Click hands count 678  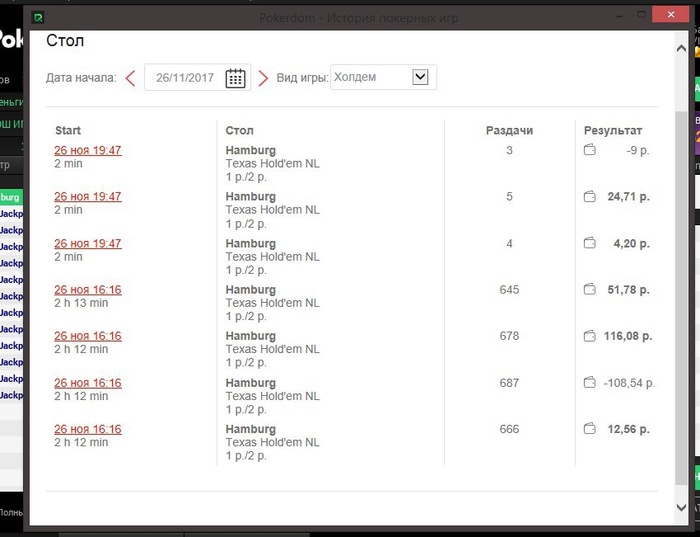pos(509,336)
